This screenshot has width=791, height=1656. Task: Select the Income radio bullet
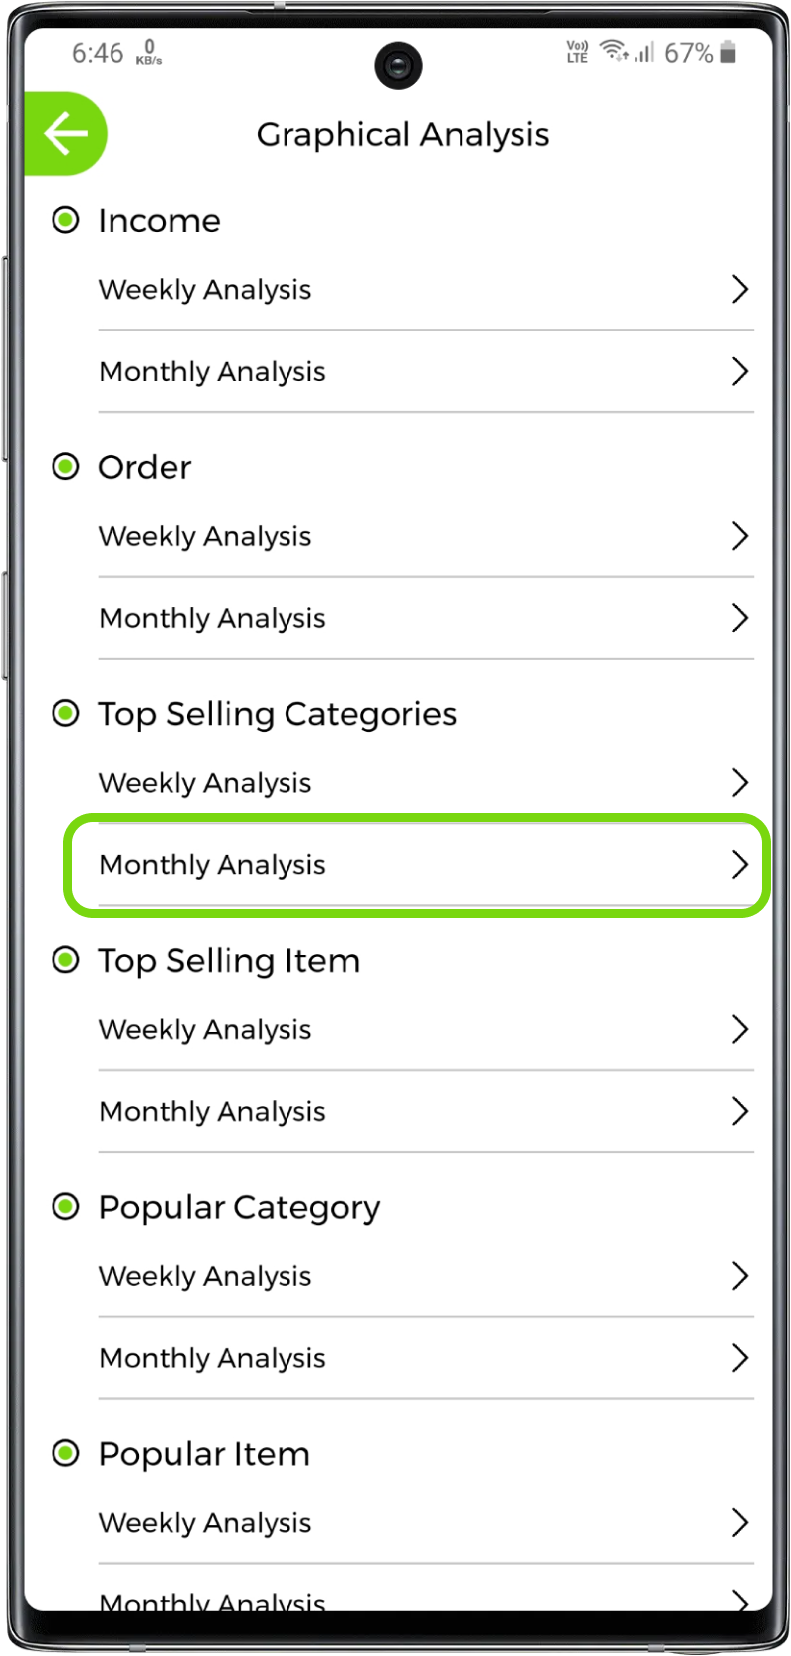66,220
